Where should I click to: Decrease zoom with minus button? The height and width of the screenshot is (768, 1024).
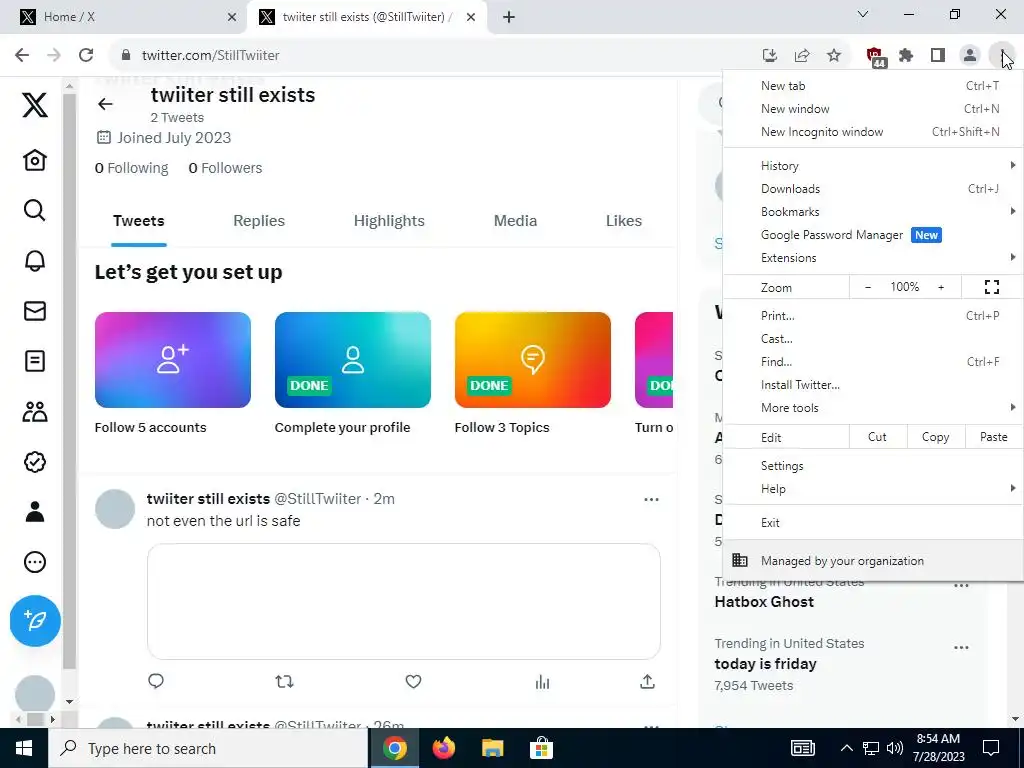[868, 287]
